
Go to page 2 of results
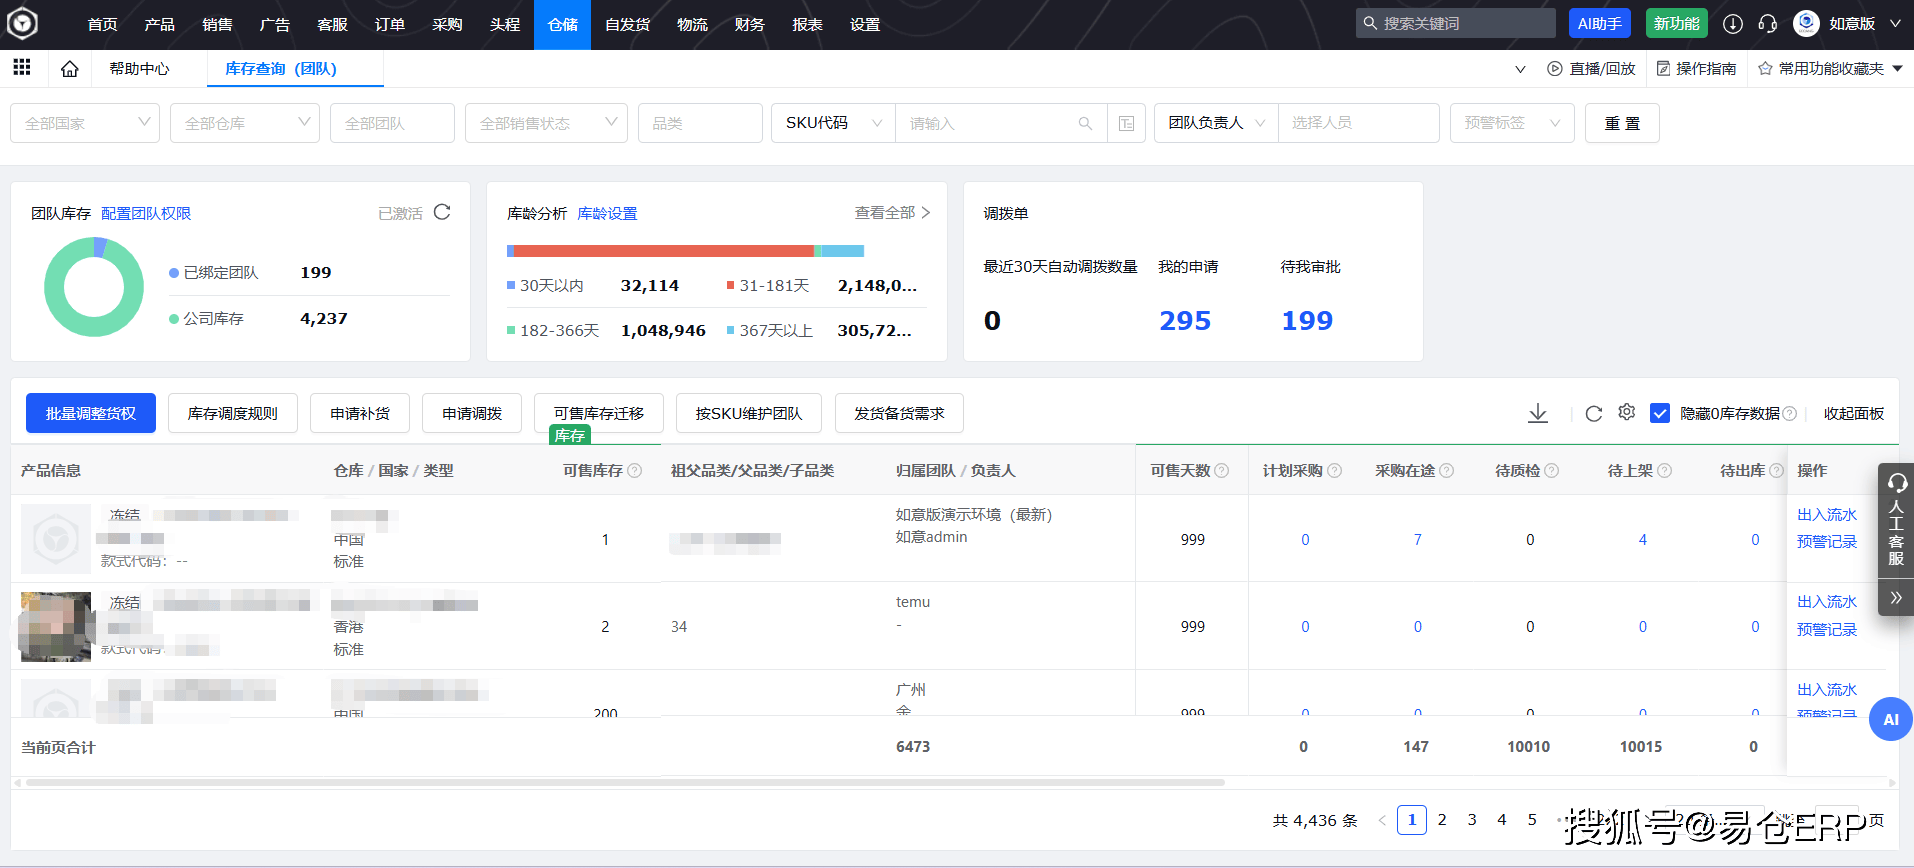click(1442, 820)
